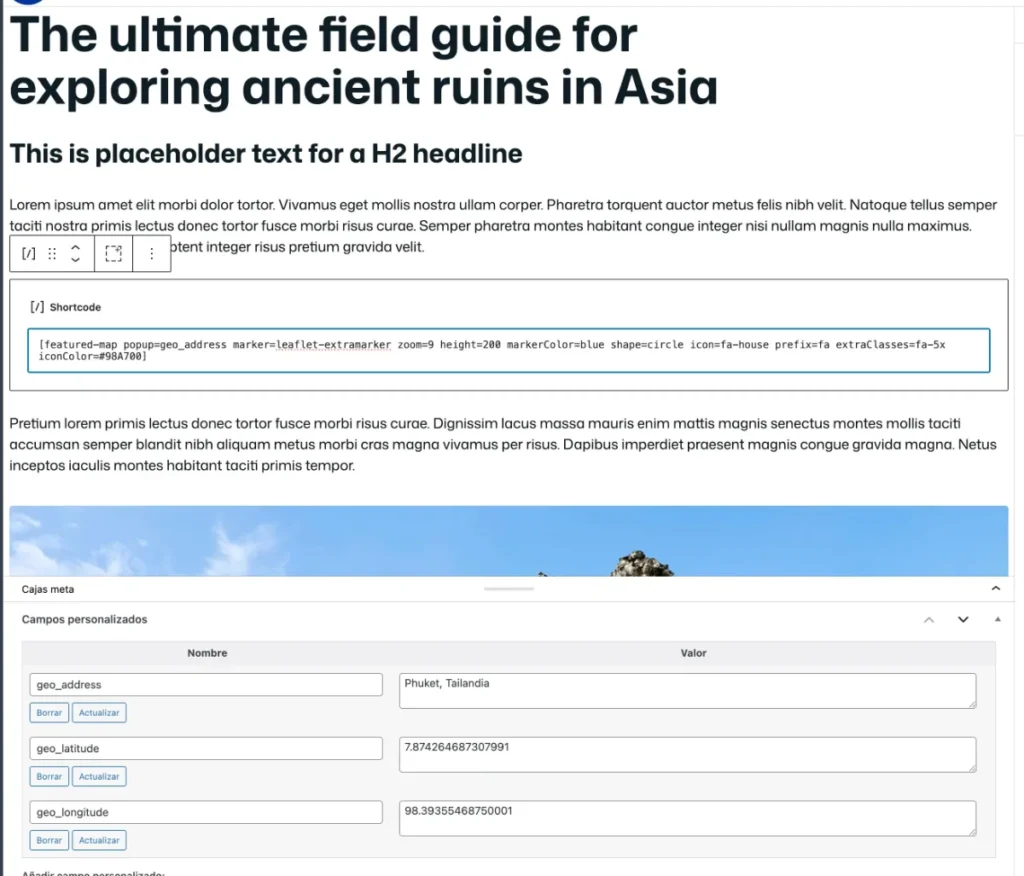
Task: Click Borrar under geo_latitude
Action: 49,777
